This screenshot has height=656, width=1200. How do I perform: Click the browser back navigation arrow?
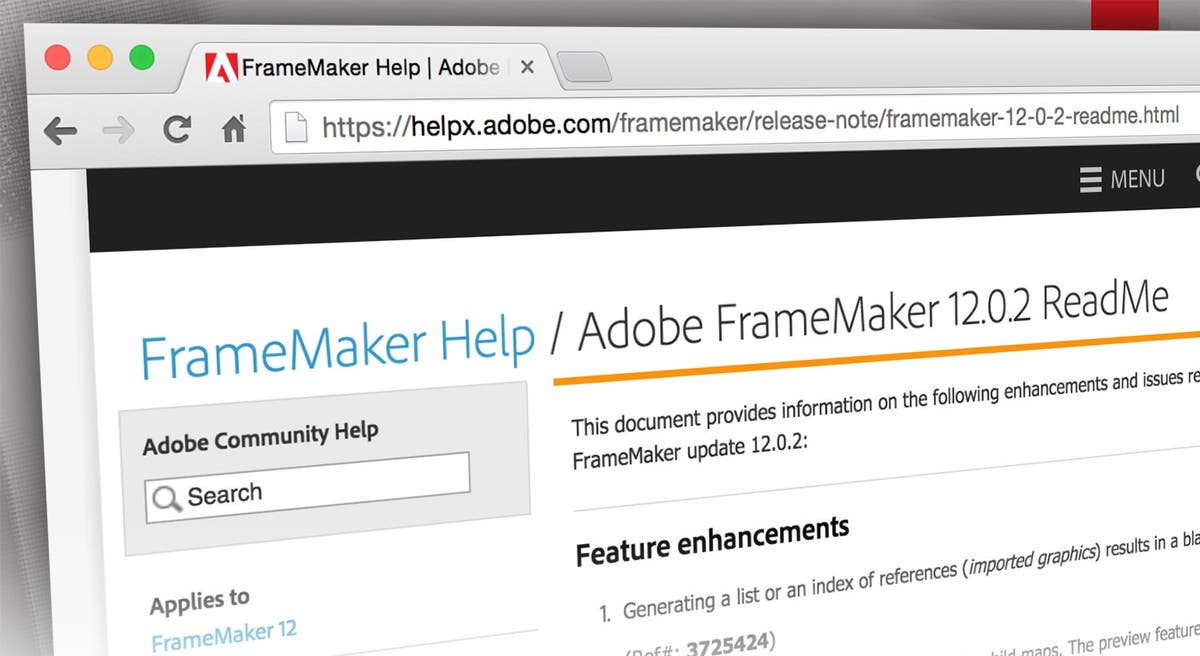(60, 131)
